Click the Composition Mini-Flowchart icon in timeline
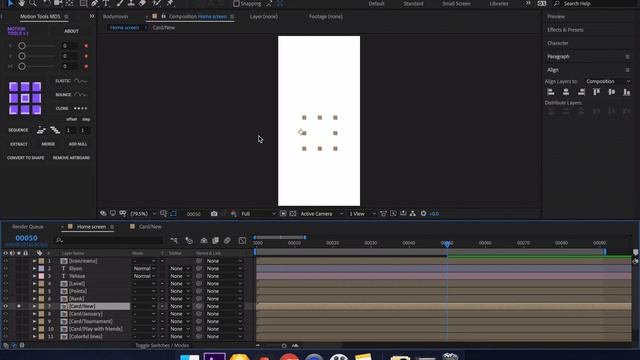Image resolution: width=640 pixels, height=360 pixels. 174,240
